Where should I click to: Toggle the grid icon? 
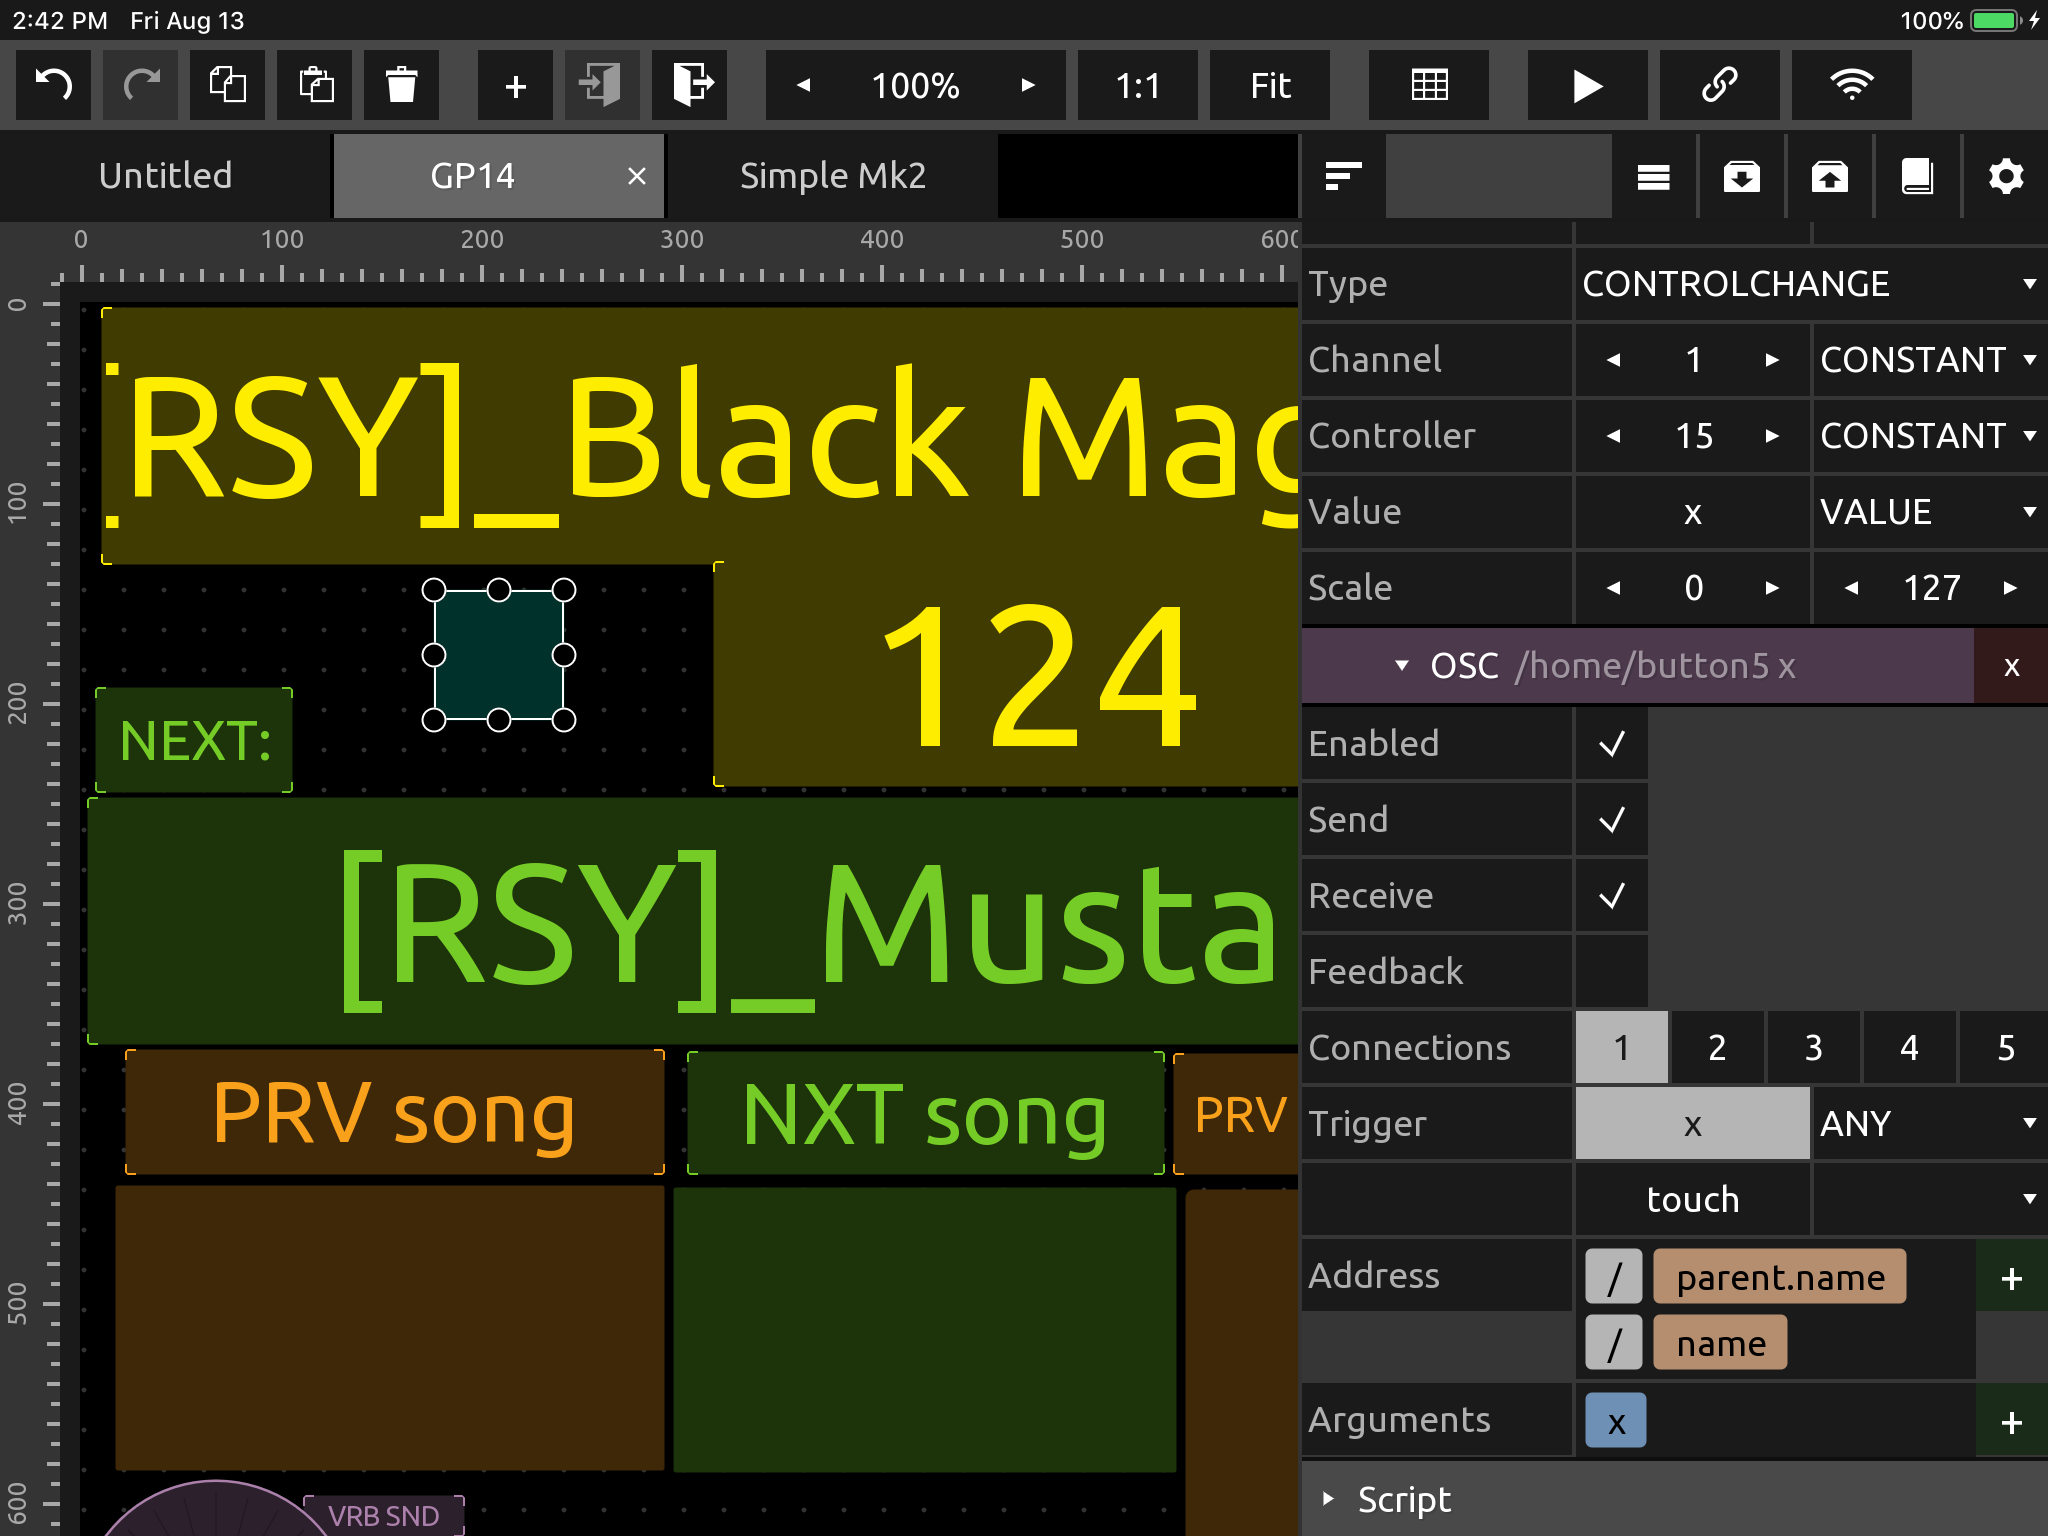click(x=1429, y=85)
